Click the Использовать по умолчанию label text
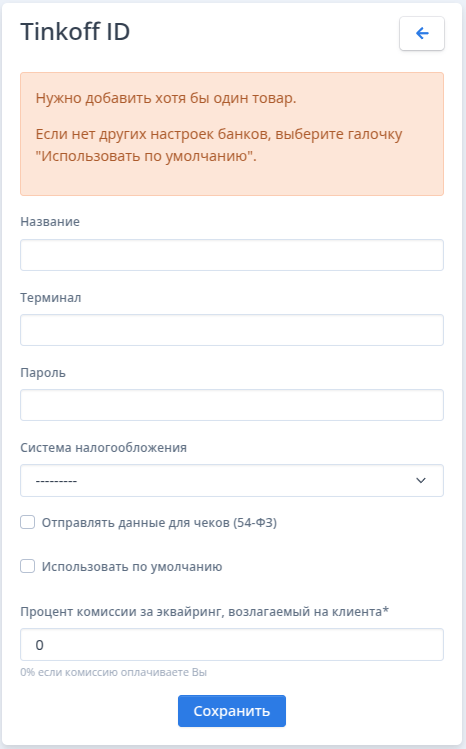Image resolution: width=466 pixels, height=749 pixels. 132,567
